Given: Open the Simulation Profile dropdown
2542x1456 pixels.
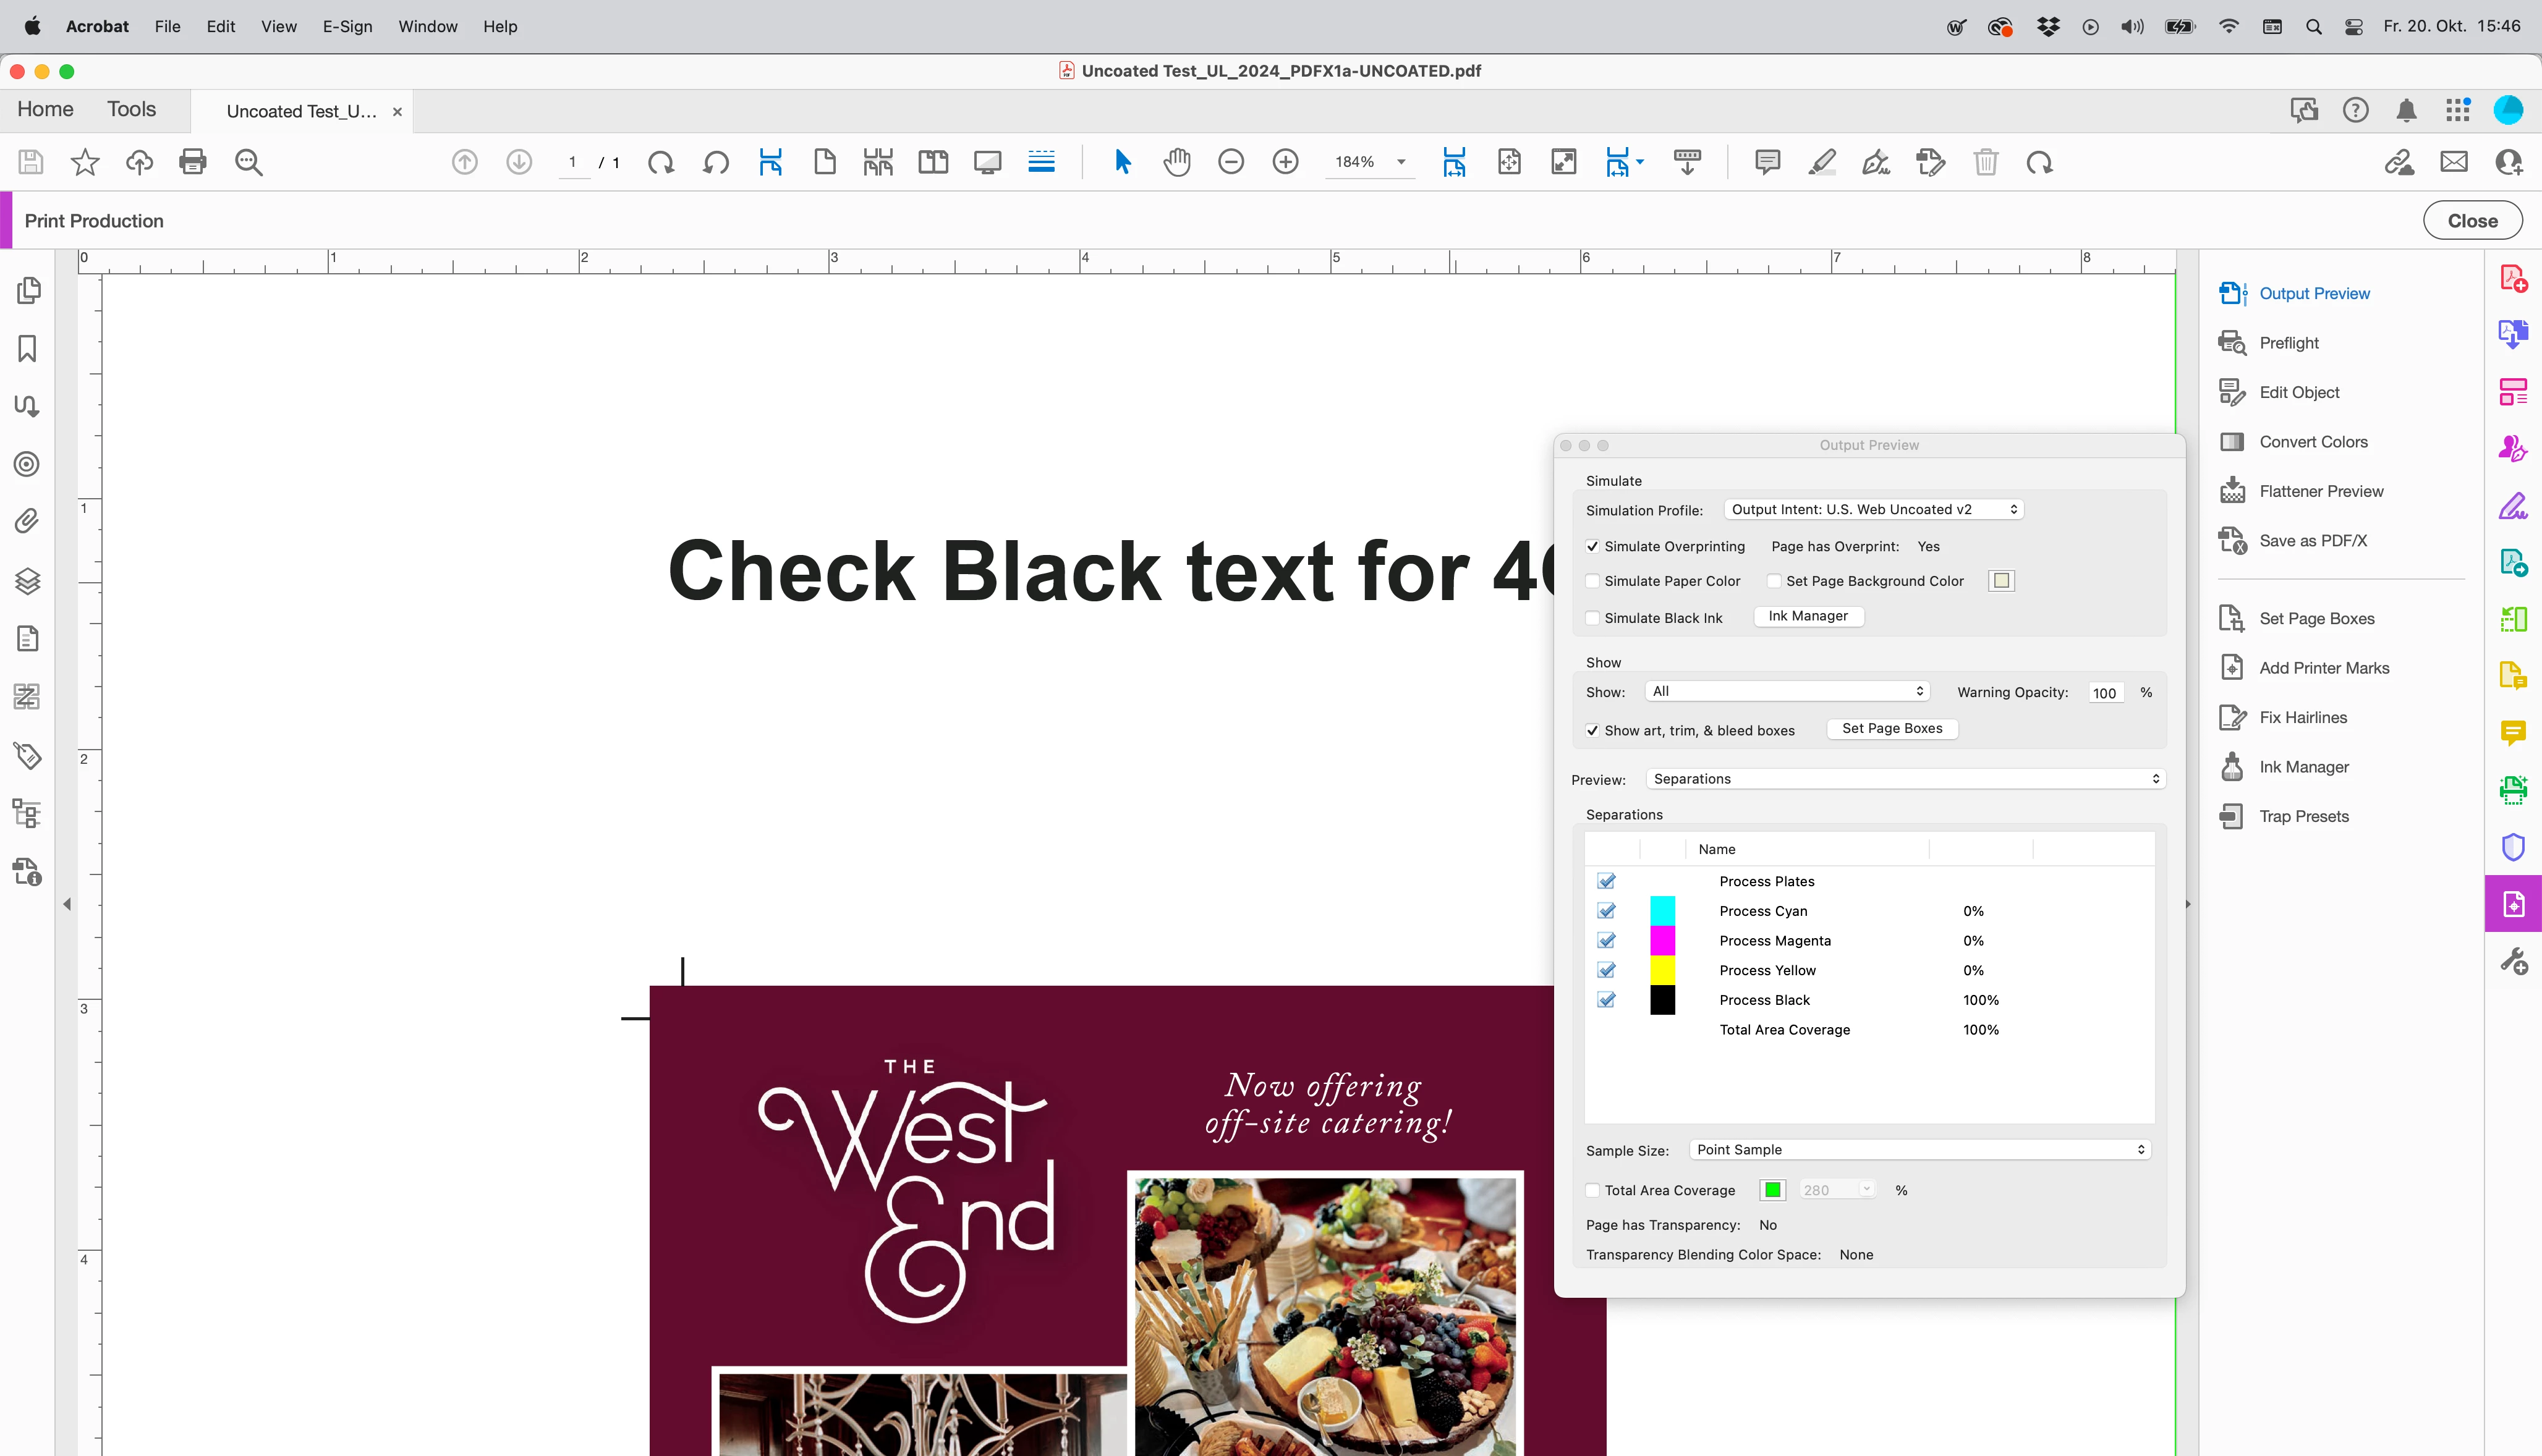Looking at the screenshot, I should pos(1873,509).
